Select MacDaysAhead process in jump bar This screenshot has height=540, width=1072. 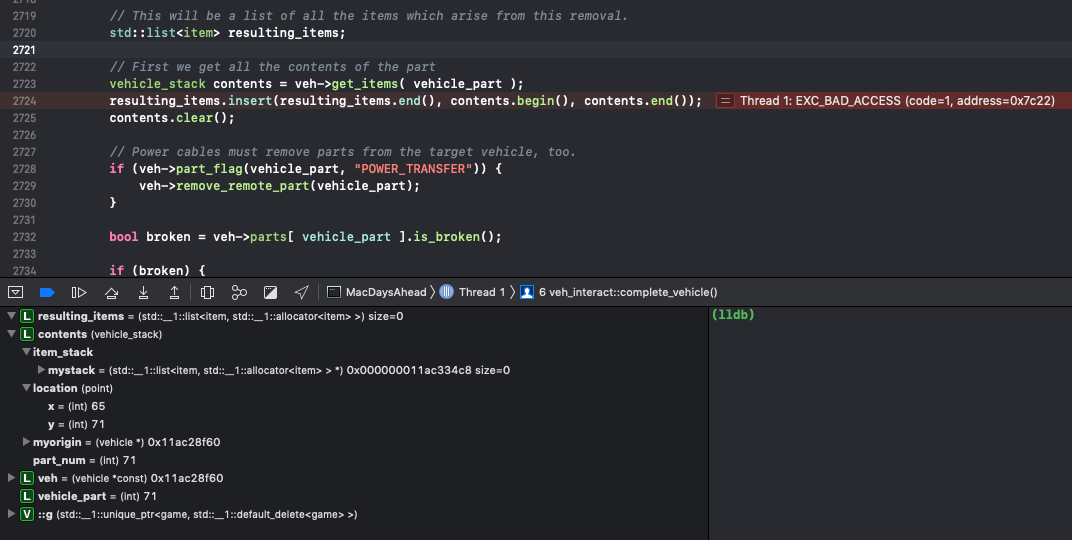(x=377, y=293)
